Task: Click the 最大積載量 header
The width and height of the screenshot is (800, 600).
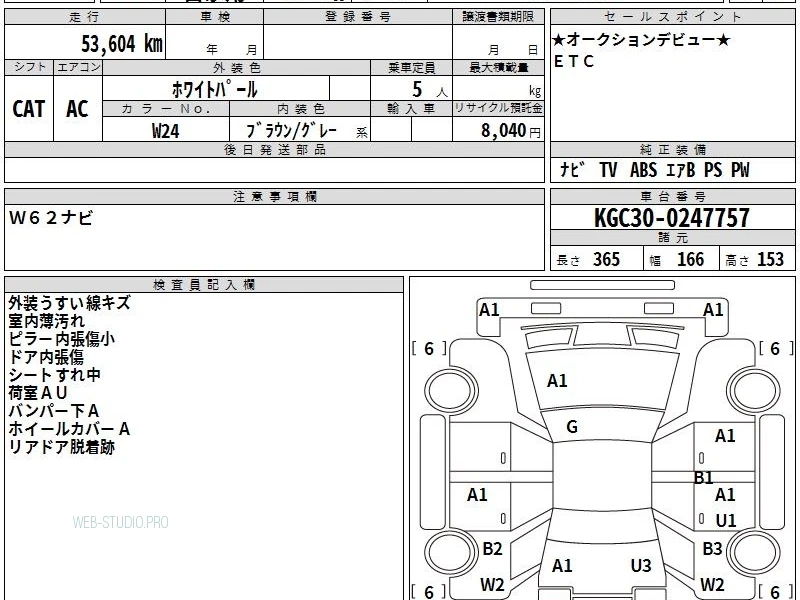Action: [498, 68]
